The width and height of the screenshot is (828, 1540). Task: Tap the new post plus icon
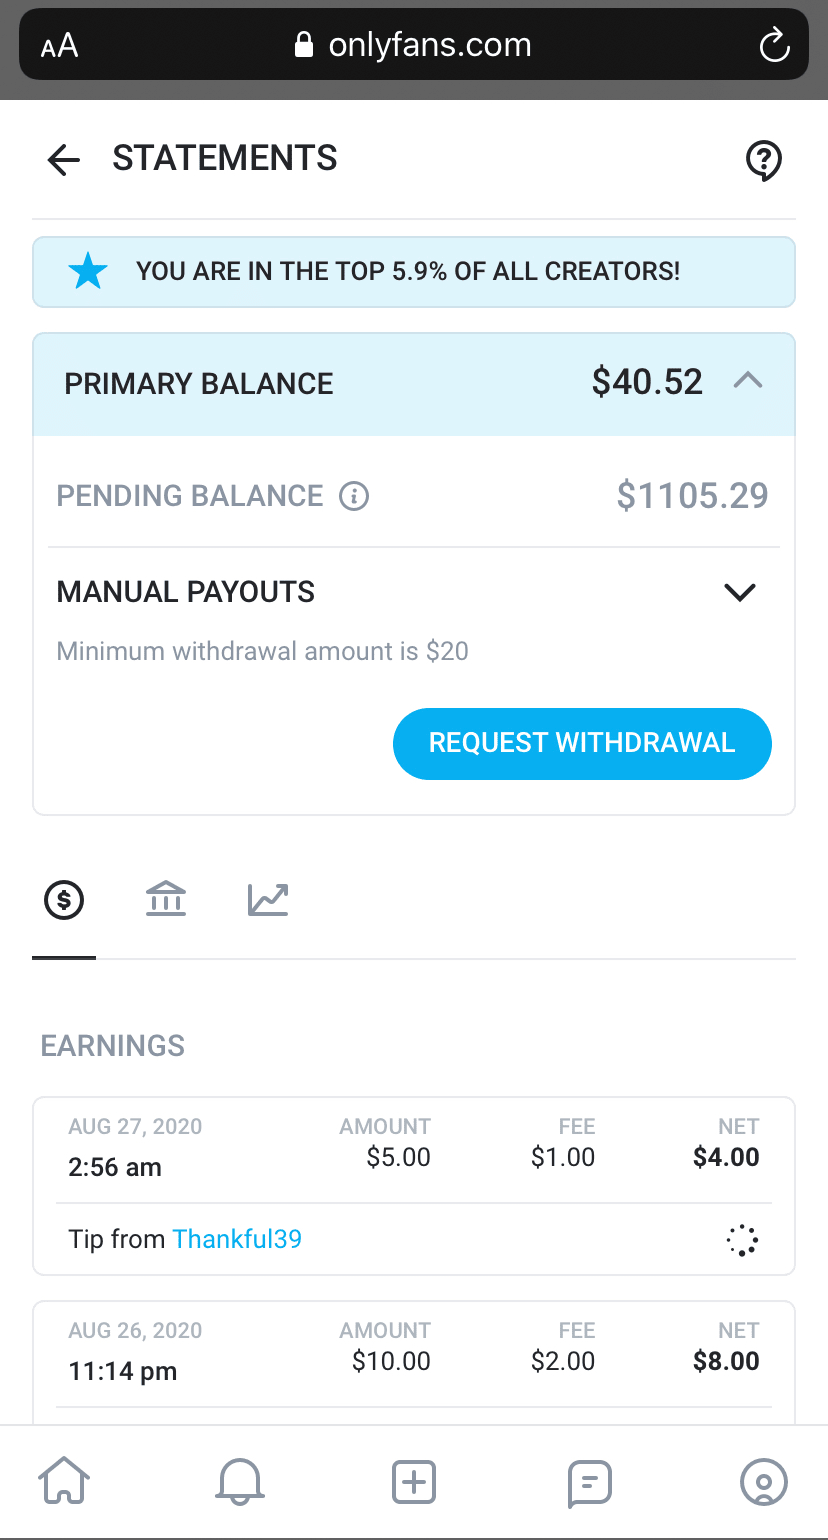[x=414, y=1482]
